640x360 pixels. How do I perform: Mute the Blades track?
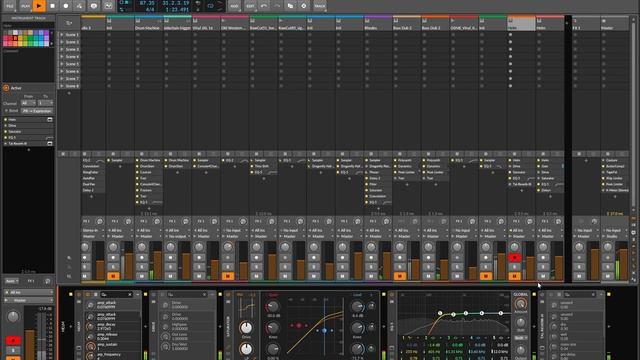(371, 276)
